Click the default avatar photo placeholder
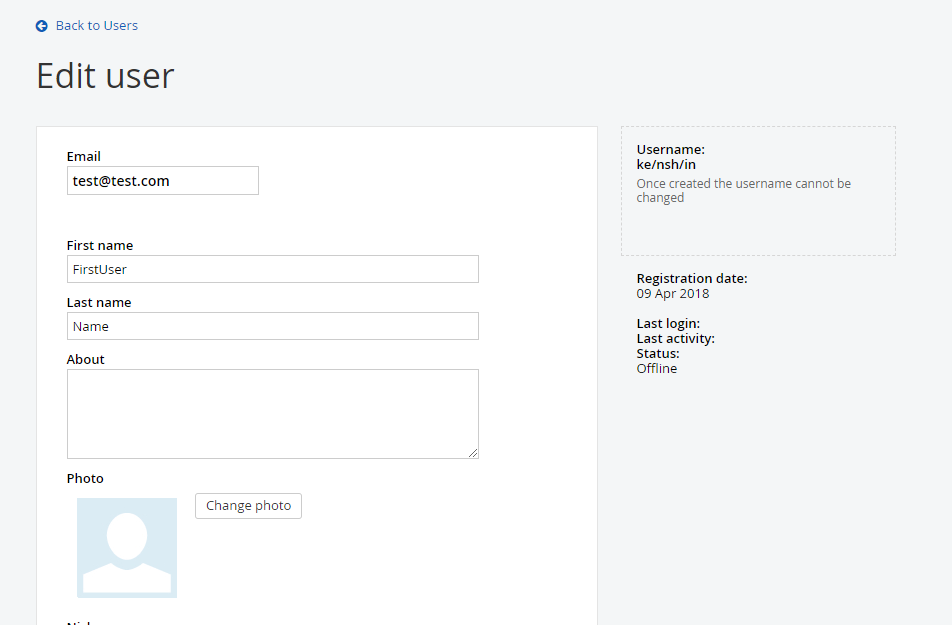The width and height of the screenshot is (952, 625). 127,548
